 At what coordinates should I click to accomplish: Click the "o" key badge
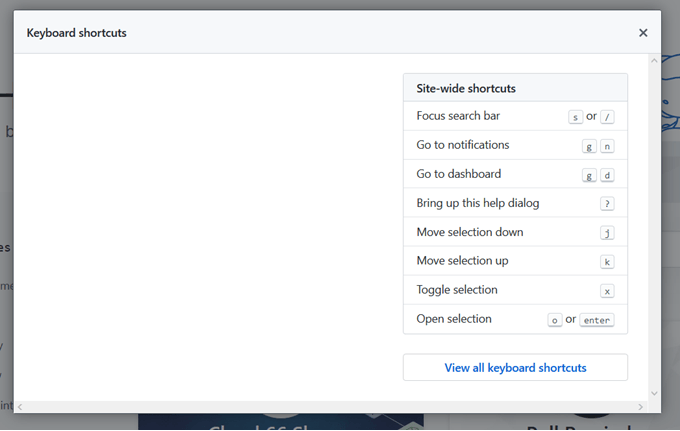tap(555, 320)
